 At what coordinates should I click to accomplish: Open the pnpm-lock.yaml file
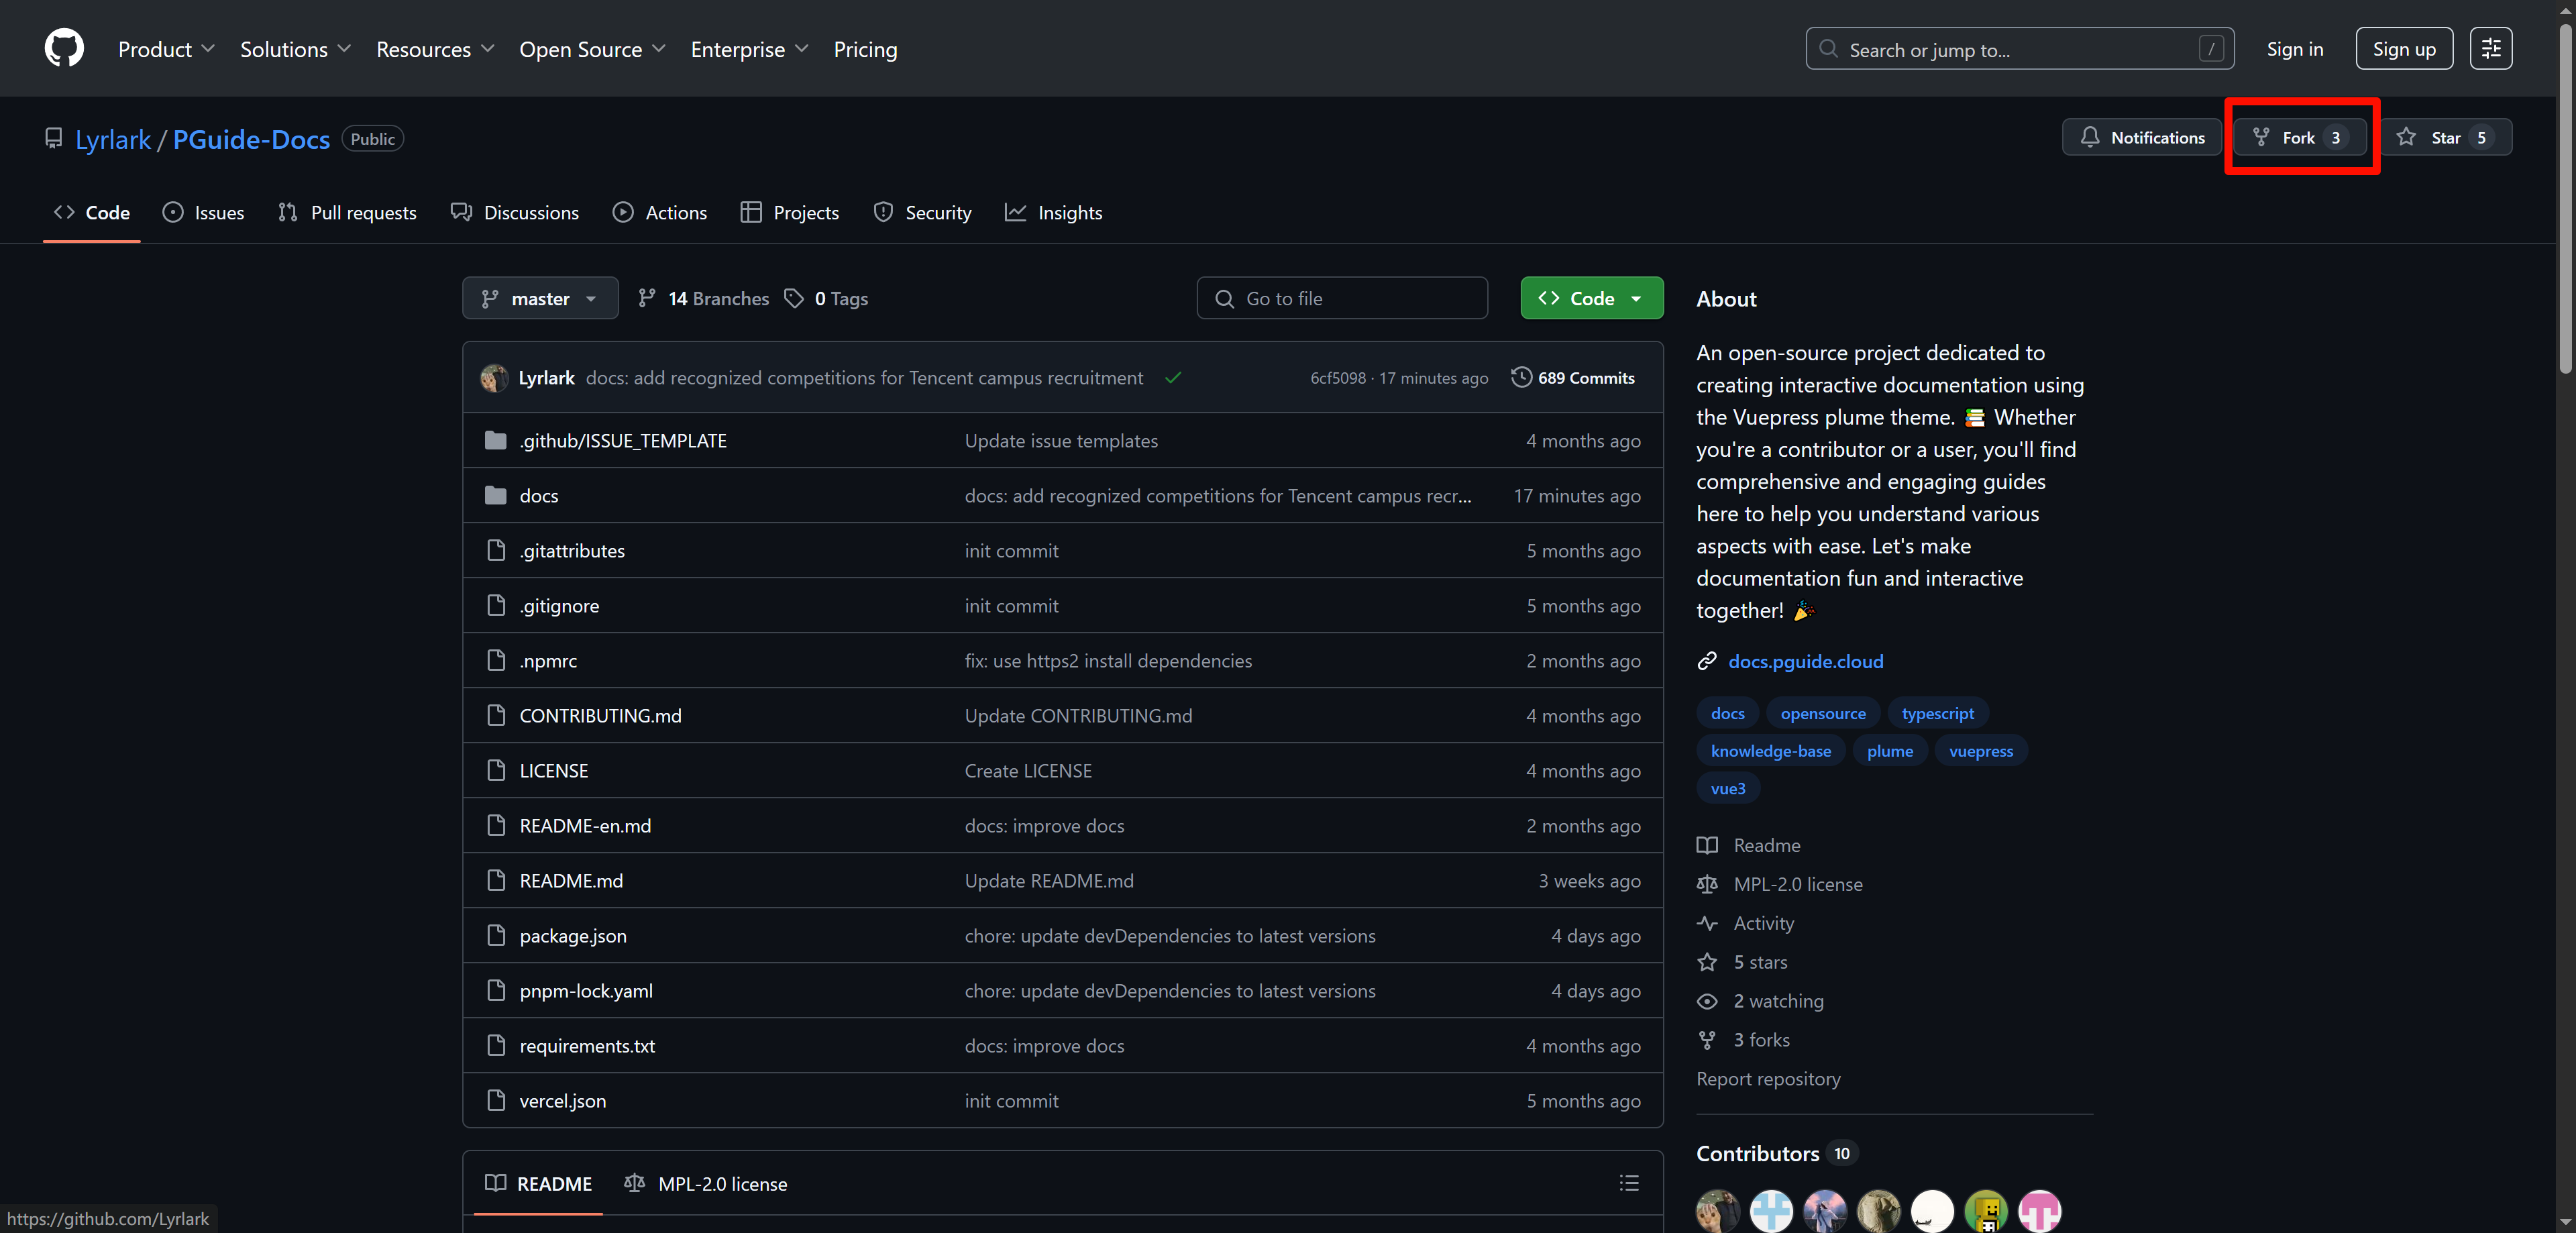586,990
